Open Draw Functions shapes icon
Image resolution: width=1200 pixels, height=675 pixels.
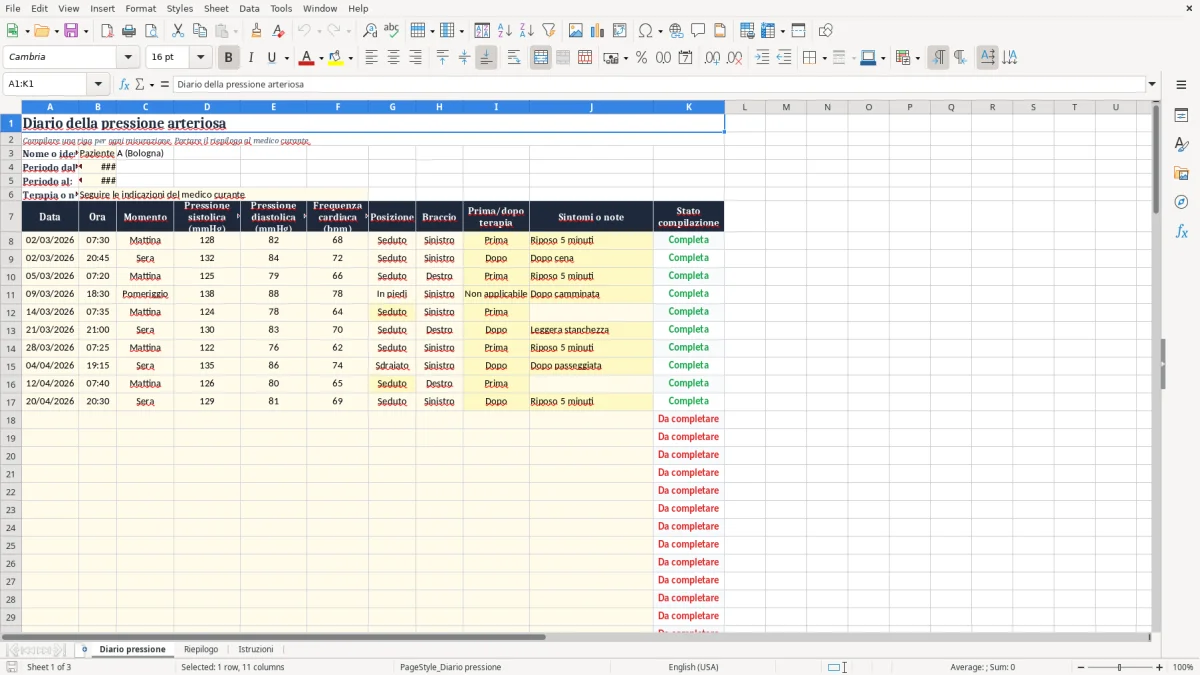[826, 31]
